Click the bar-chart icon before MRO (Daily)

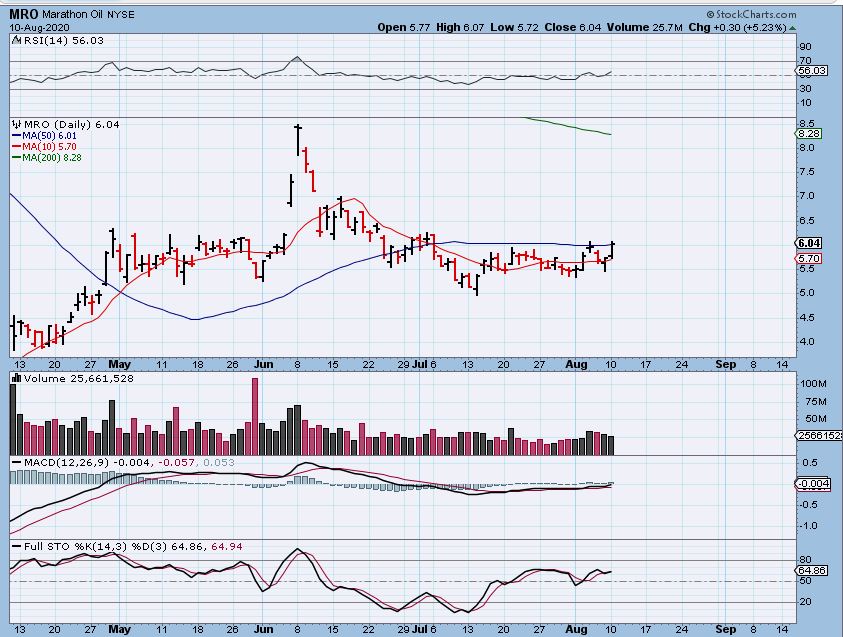[x=17, y=124]
